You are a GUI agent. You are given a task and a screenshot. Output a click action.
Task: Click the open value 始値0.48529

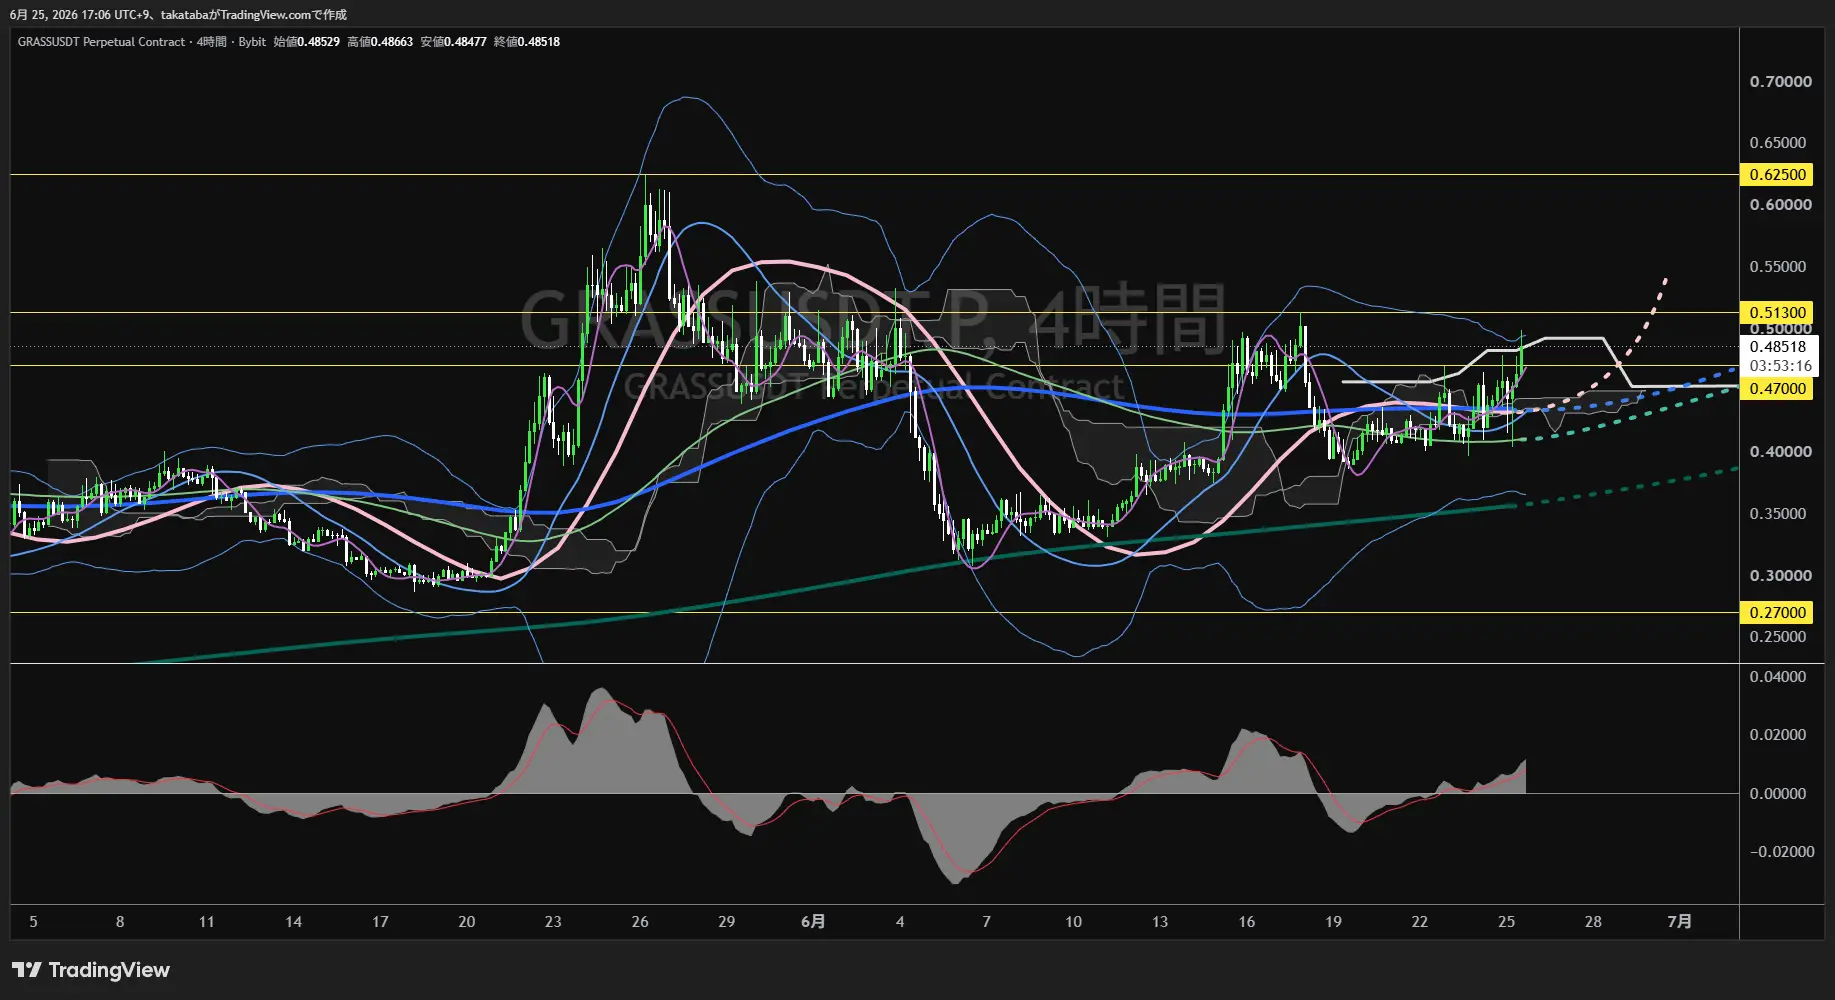tap(306, 42)
